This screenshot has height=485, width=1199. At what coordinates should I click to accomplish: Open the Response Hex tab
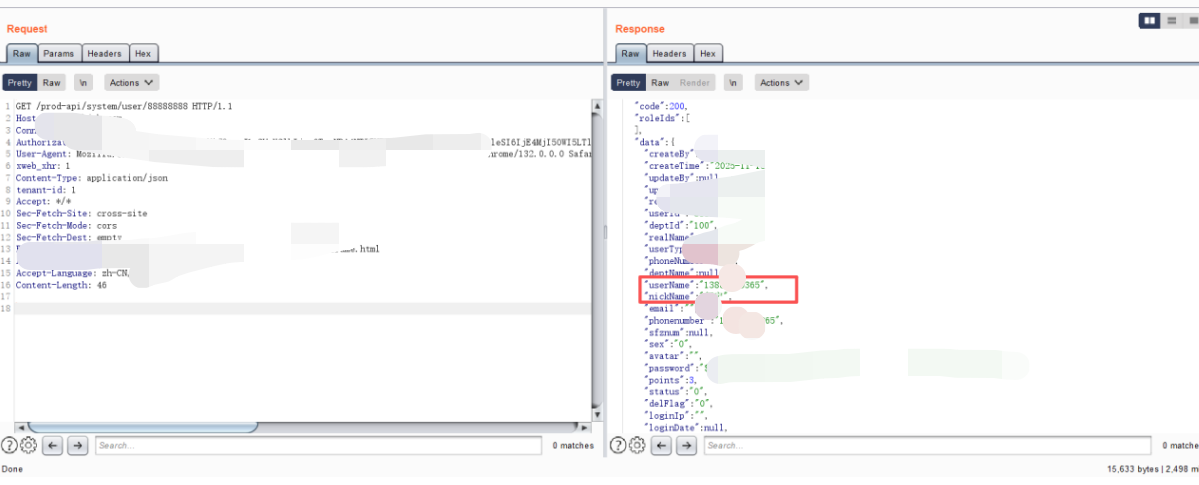tap(708, 54)
